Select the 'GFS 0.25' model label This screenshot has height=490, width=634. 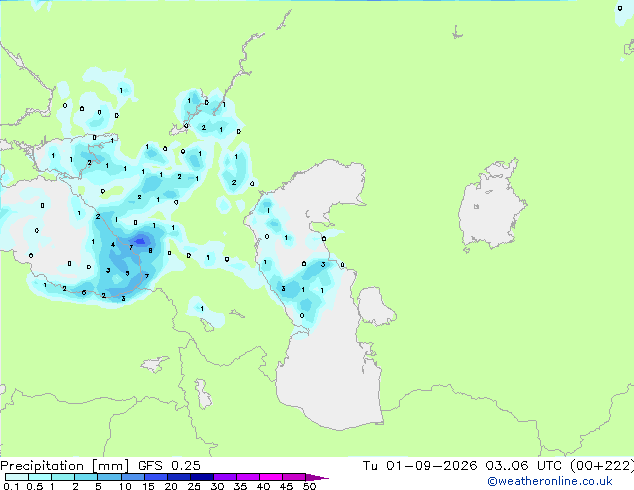(x=169, y=466)
